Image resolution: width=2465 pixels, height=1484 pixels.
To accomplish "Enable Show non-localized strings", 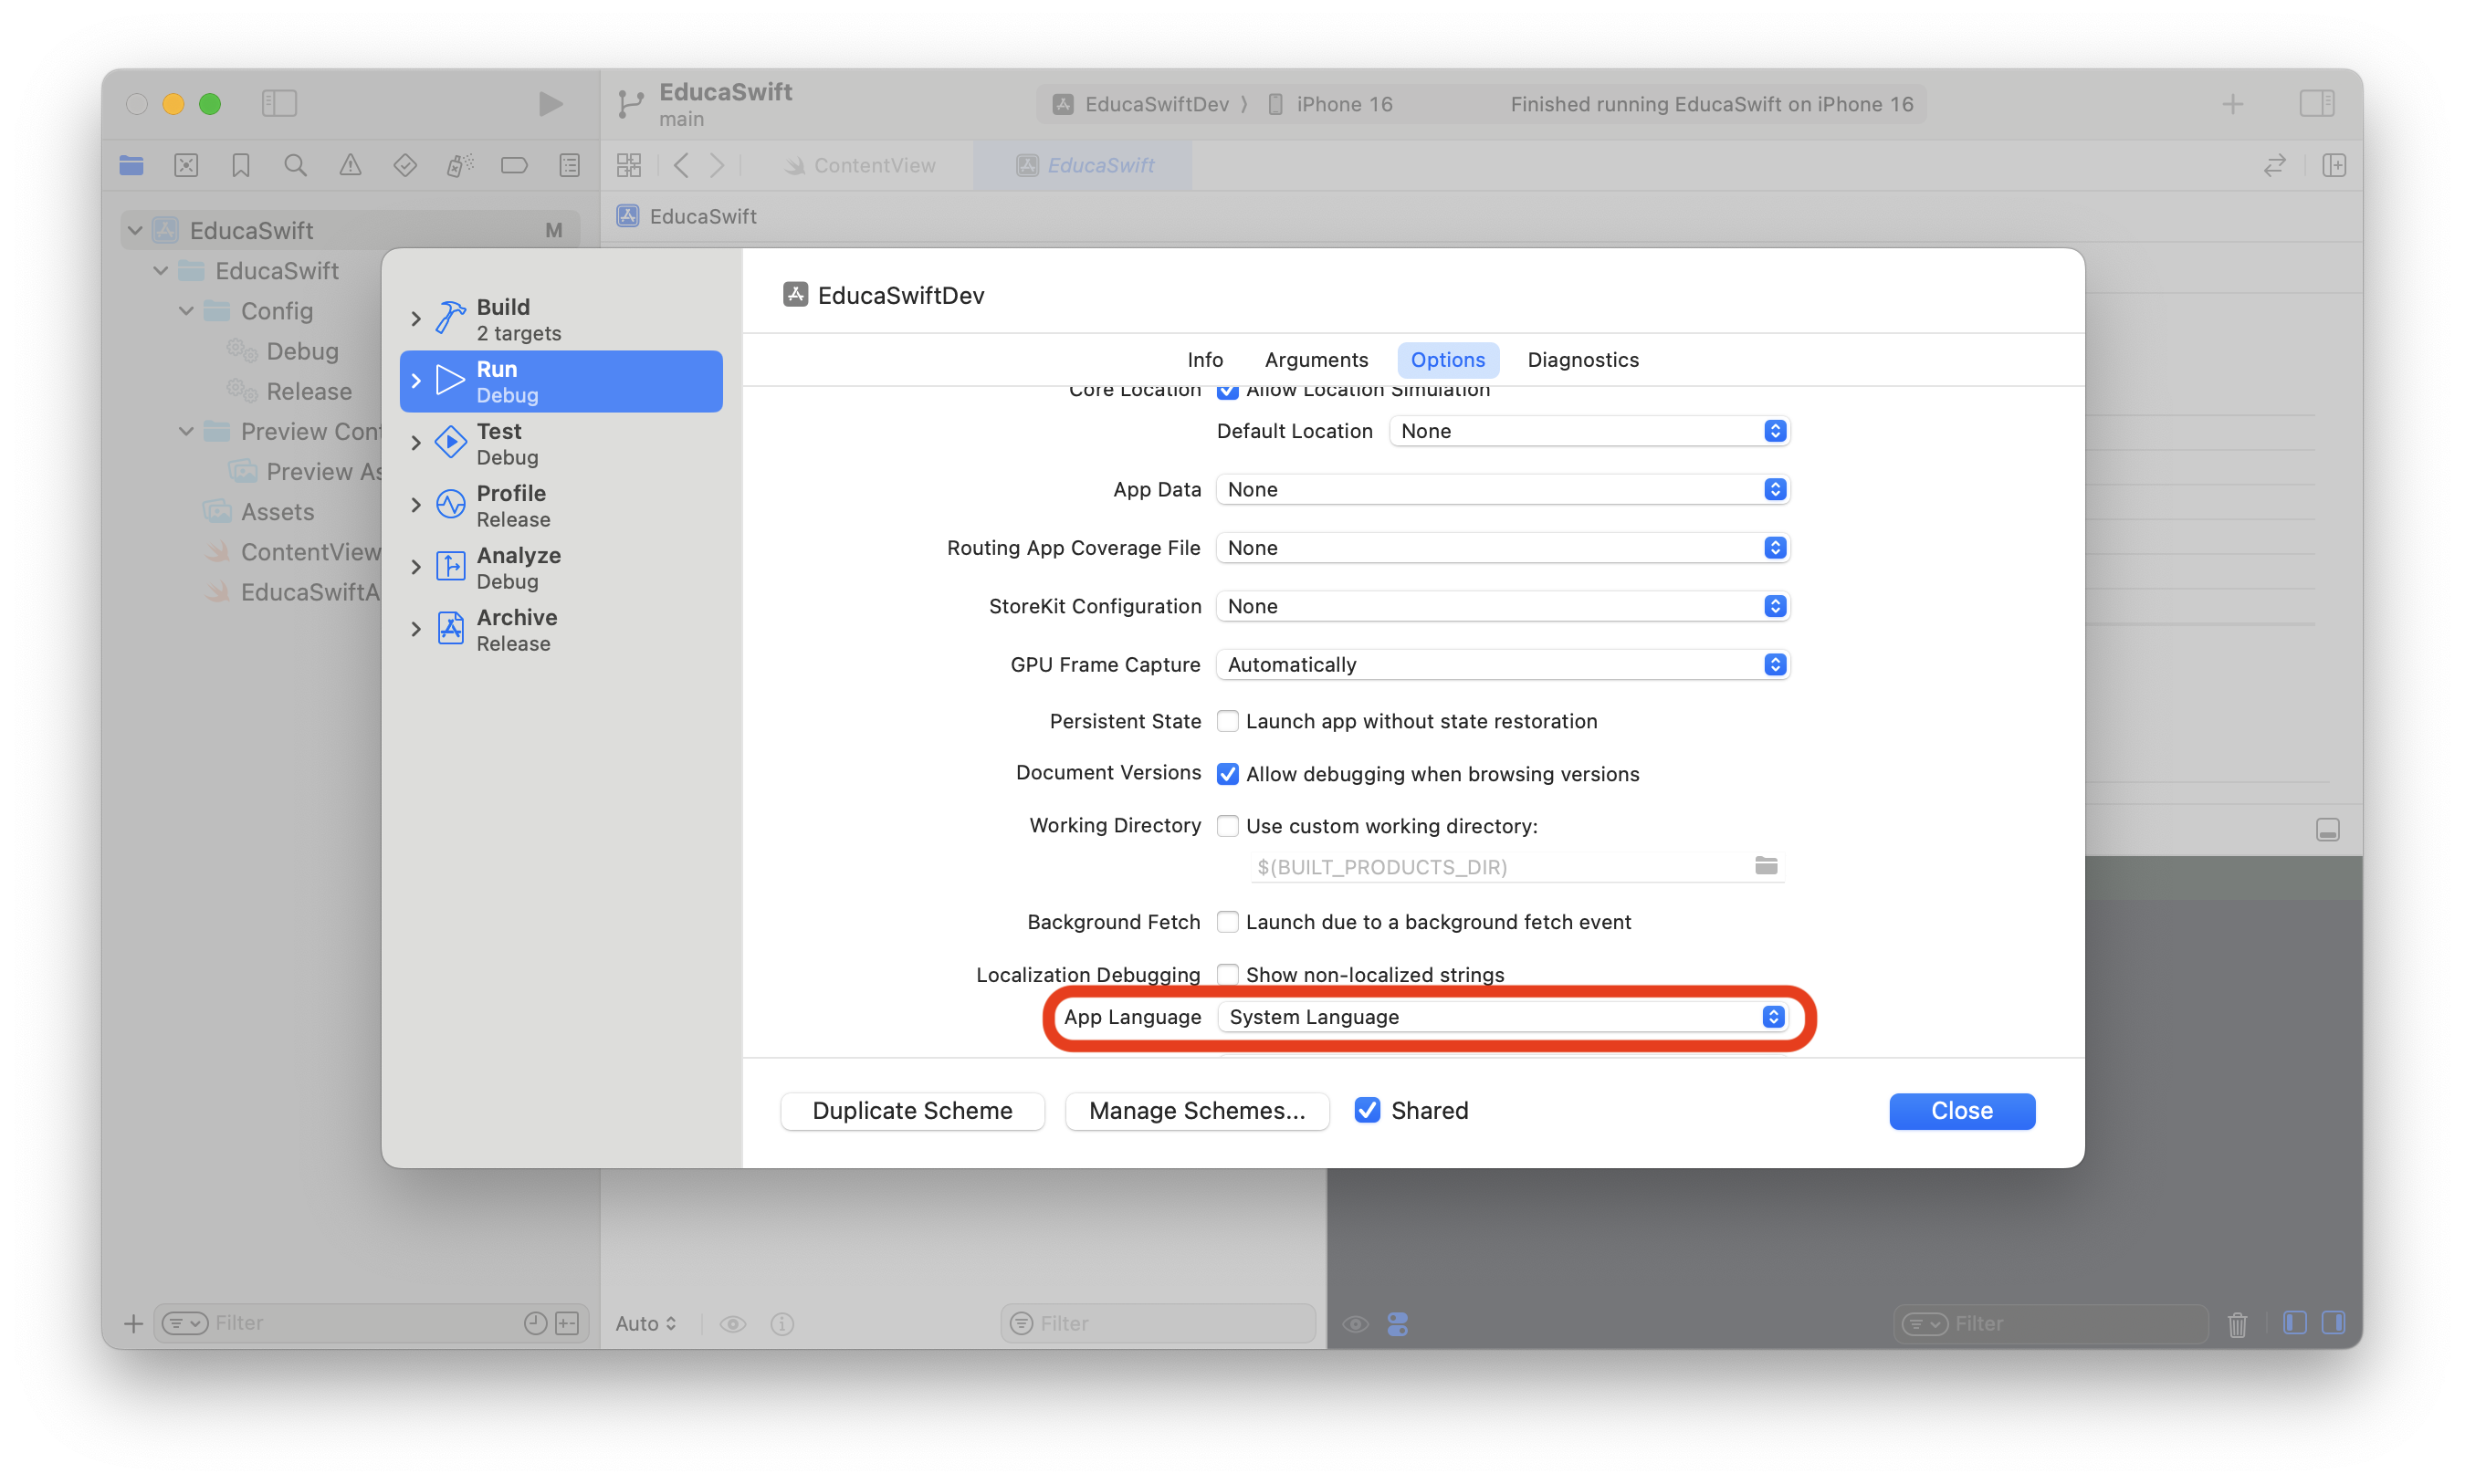I will click(1227, 974).
